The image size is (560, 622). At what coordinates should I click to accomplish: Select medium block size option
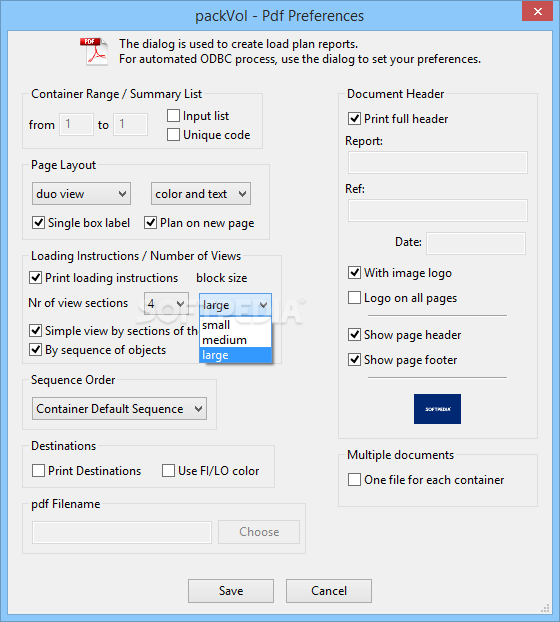235,340
